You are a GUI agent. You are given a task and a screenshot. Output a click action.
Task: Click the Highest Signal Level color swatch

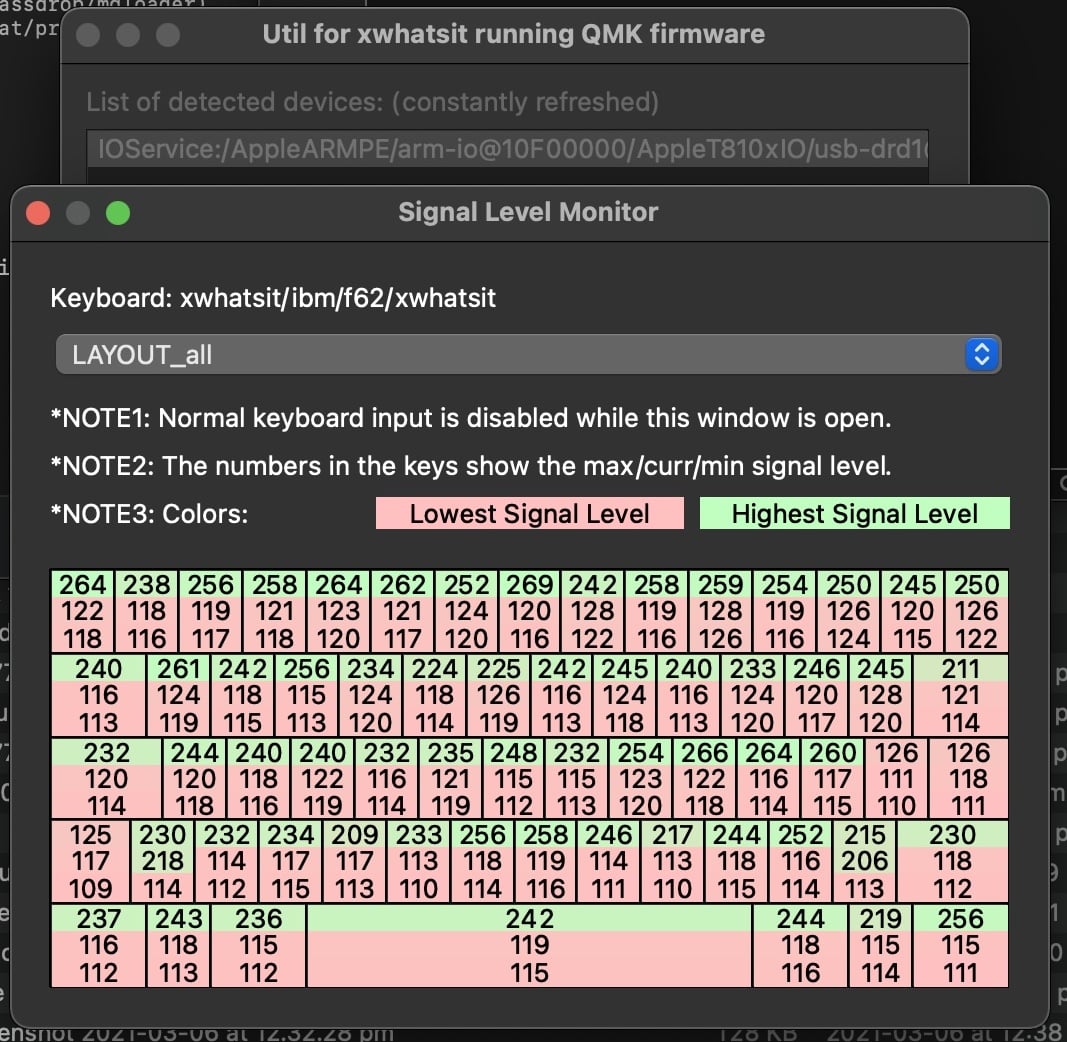coord(854,514)
